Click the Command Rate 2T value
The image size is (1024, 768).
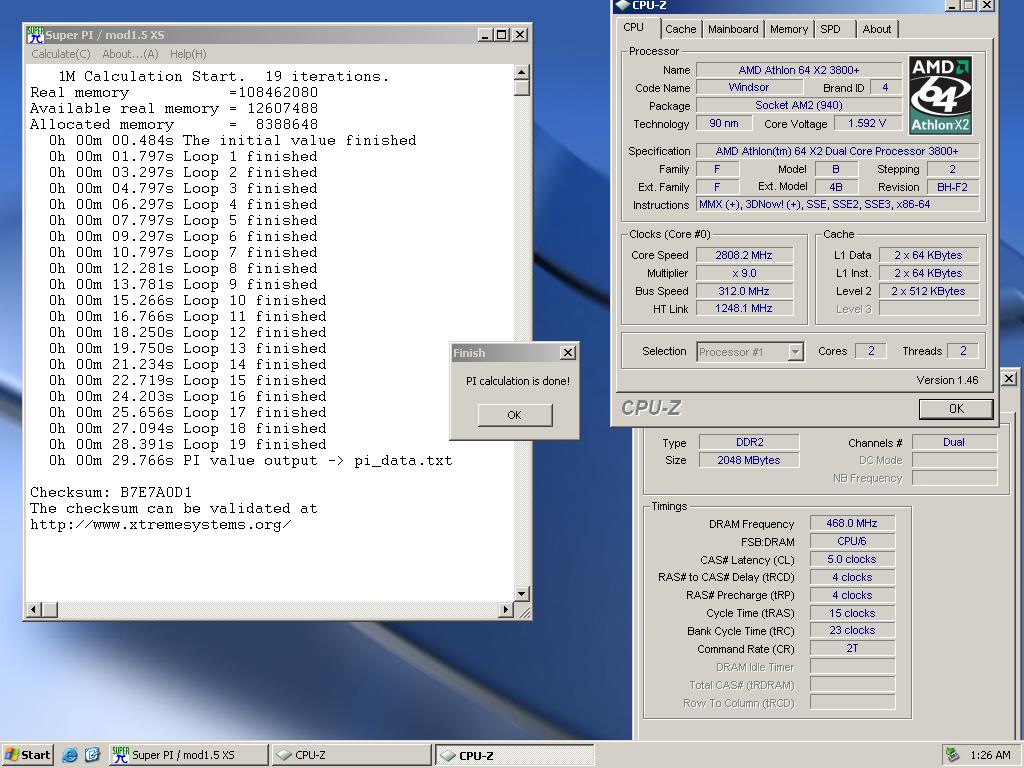click(x=852, y=648)
